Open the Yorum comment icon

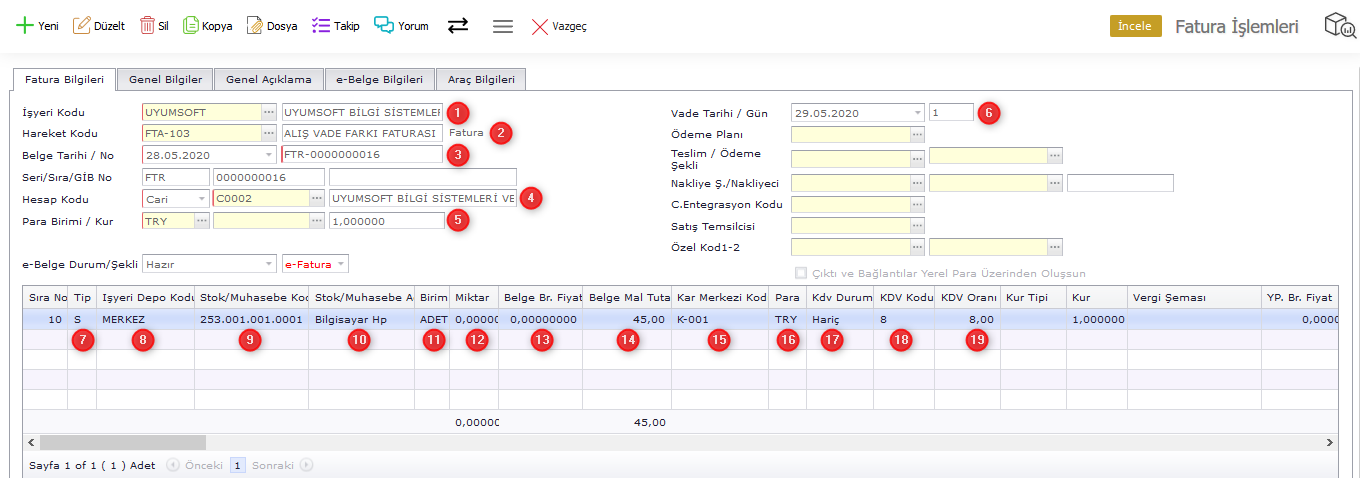[384, 26]
